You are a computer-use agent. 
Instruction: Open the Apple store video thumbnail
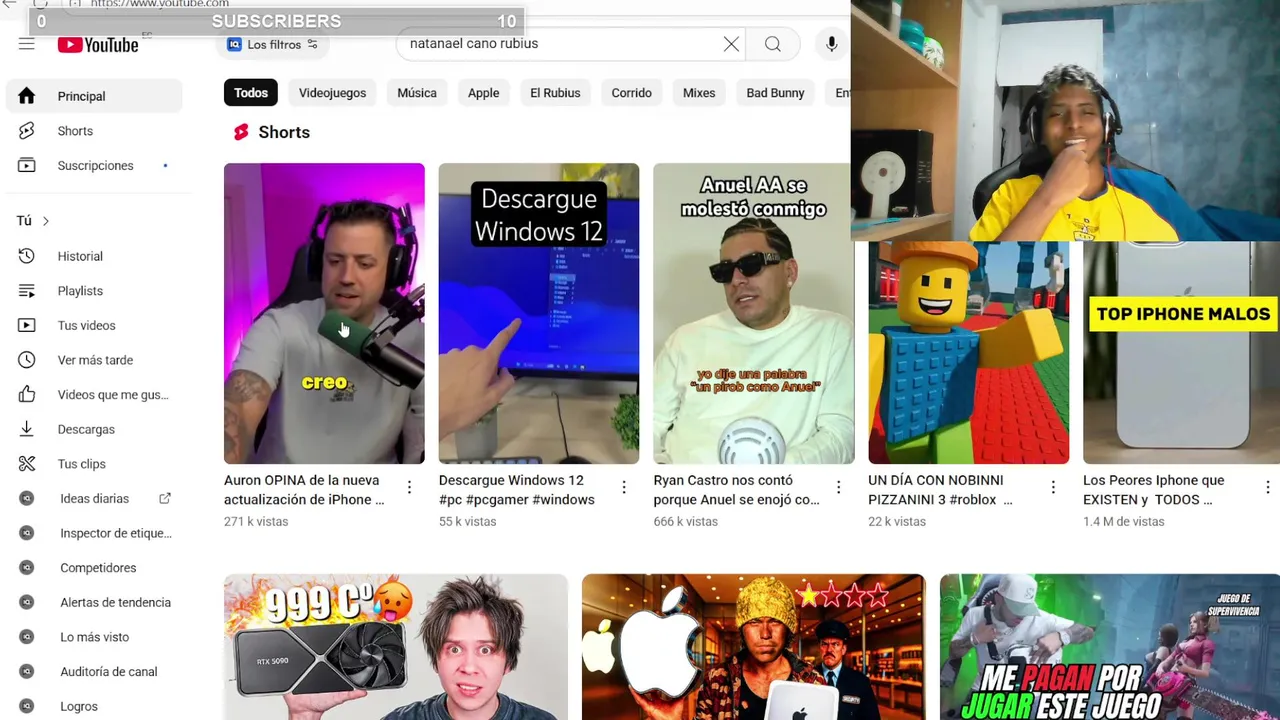click(x=754, y=647)
